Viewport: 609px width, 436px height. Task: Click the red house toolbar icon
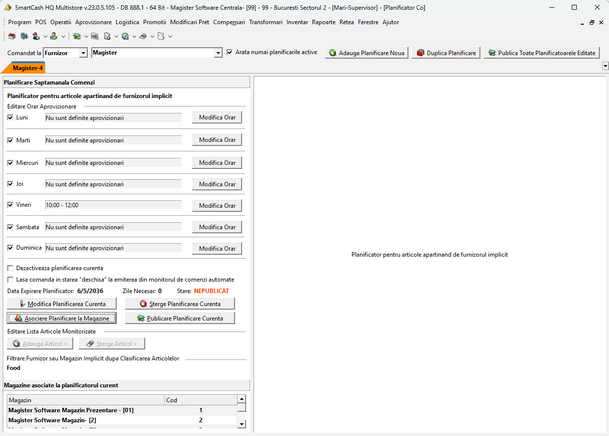(12, 36)
